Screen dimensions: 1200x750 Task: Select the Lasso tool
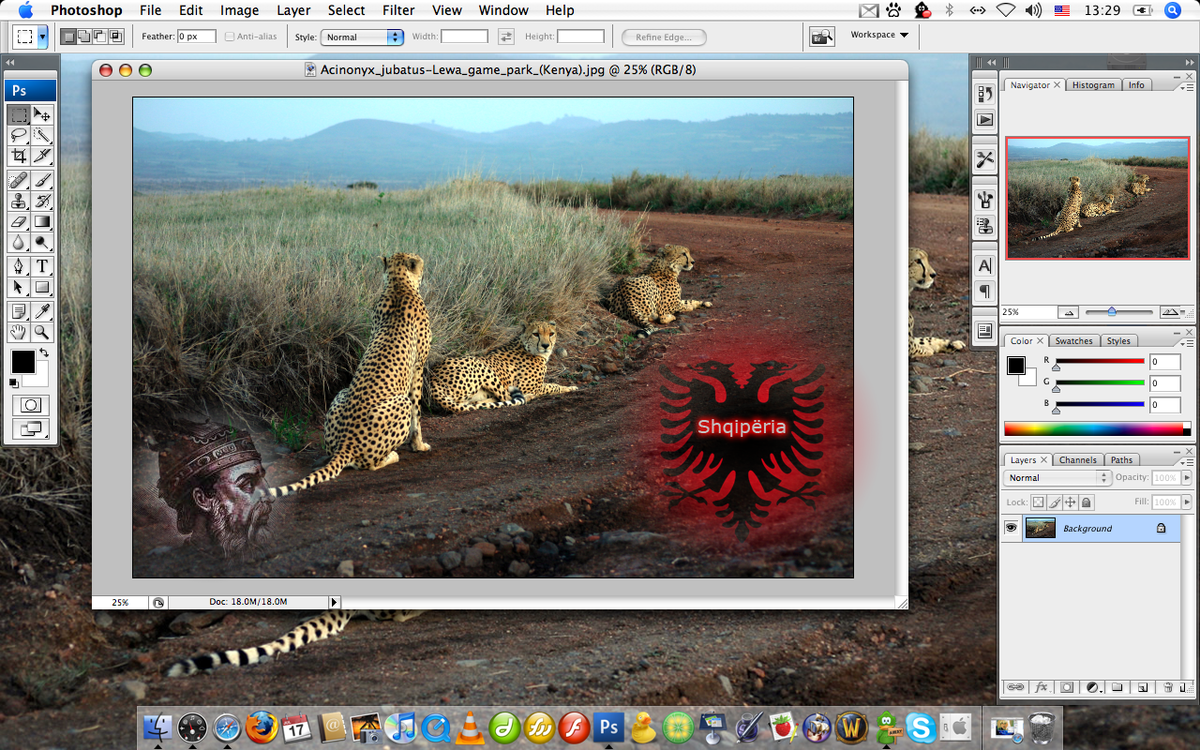pyautogui.click(x=18, y=135)
